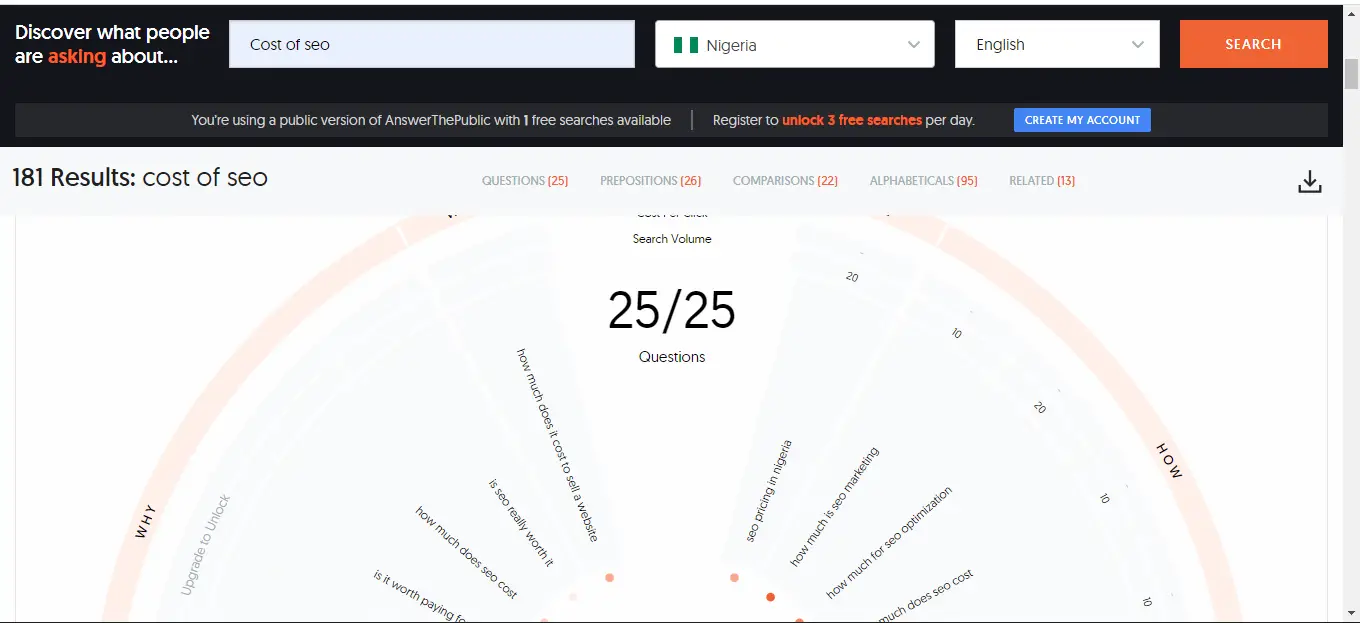
Task: Click 'Upgrade to Unlock' label
Action: coord(206,545)
